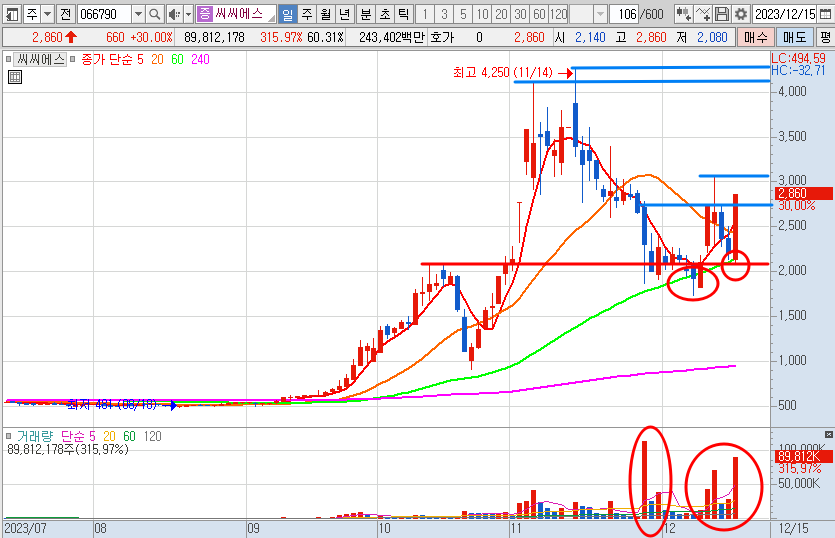This screenshot has height=538, width=835.
Task: Open the stock code search magnifier
Action: click(x=154, y=14)
